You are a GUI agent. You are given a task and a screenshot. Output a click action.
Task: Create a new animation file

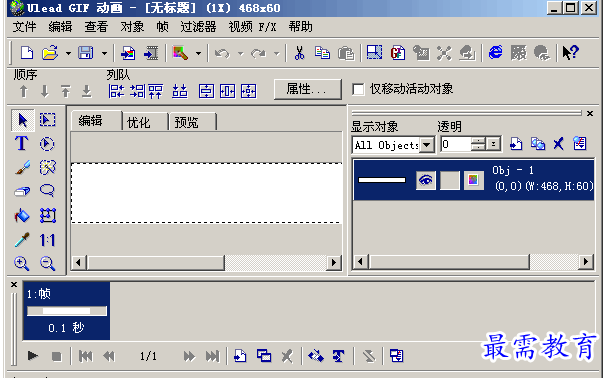[27, 53]
